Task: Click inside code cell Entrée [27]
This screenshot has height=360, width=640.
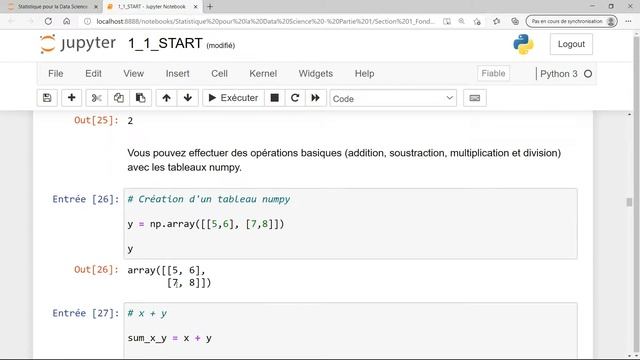Action: click(350, 330)
